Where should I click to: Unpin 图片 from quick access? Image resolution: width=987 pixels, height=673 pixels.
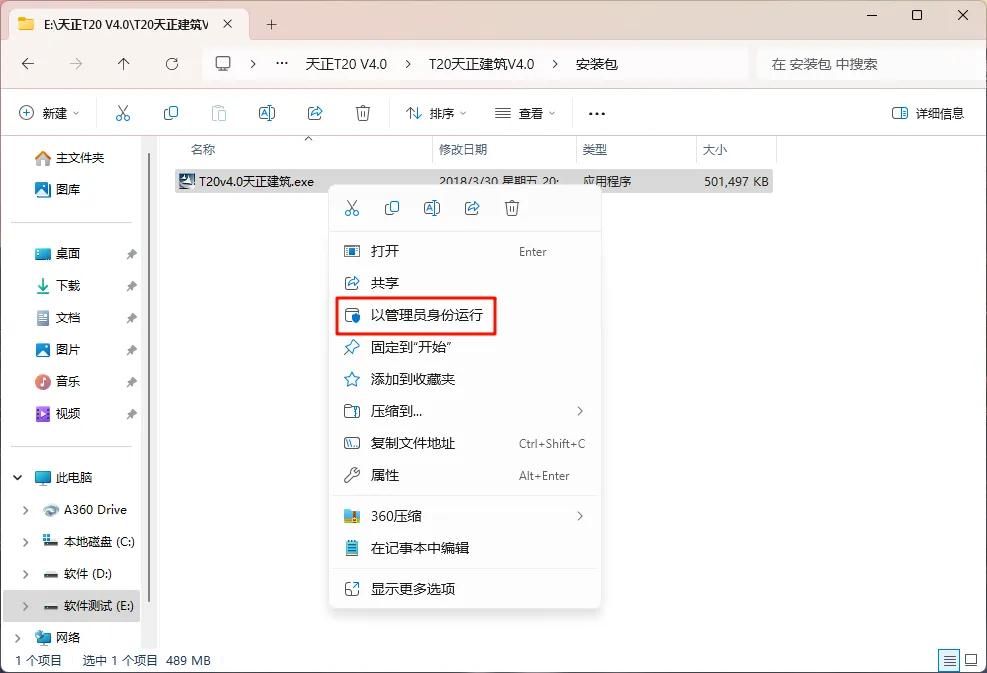131,350
